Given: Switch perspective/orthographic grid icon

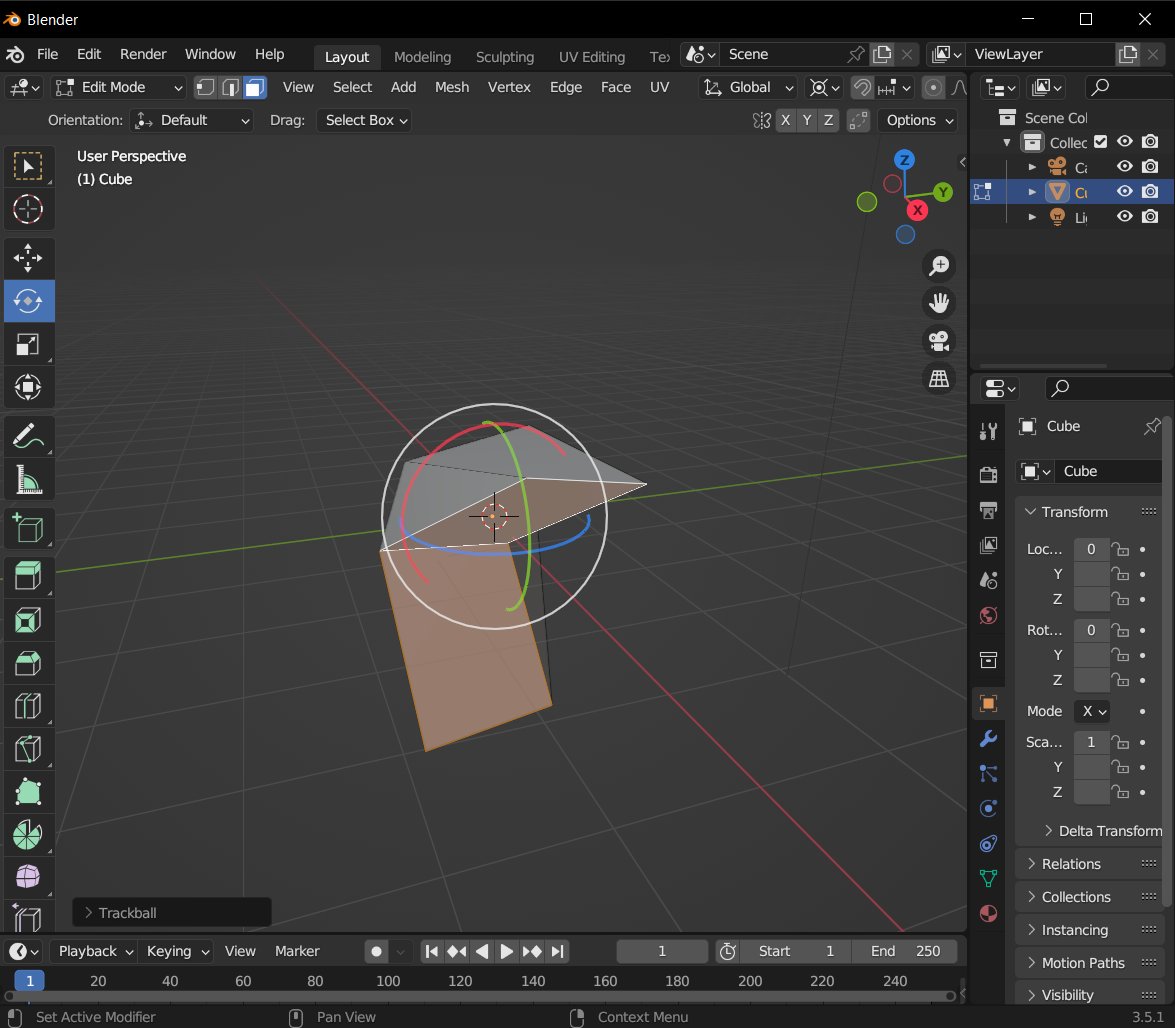Looking at the screenshot, I should coord(939,378).
